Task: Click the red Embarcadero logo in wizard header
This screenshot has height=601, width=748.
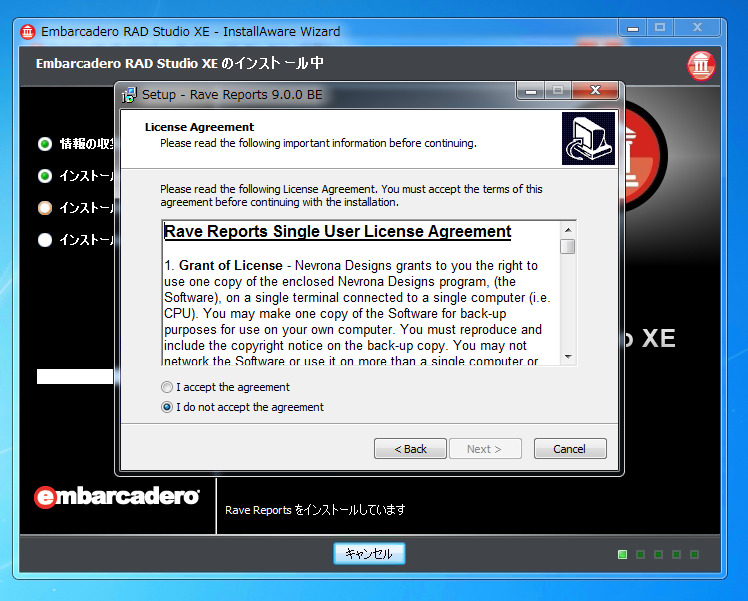Action: (x=701, y=65)
